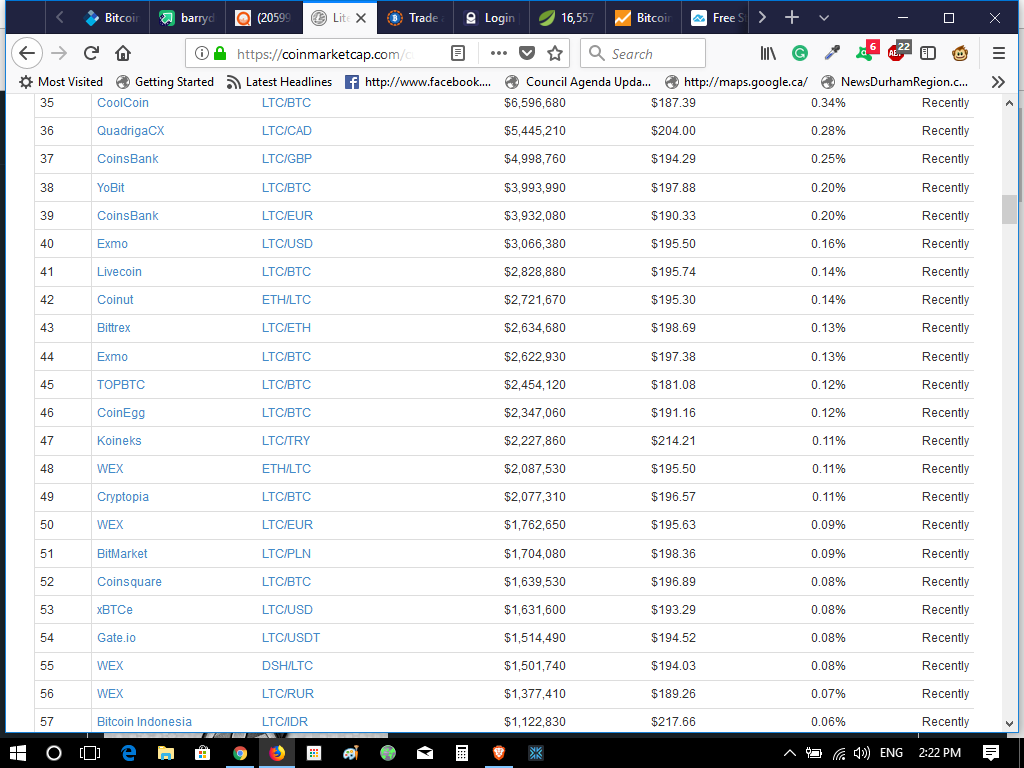The width and height of the screenshot is (1024, 768).
Task: Open maps.google.ca bookmark
Action: tap(736, 82)
